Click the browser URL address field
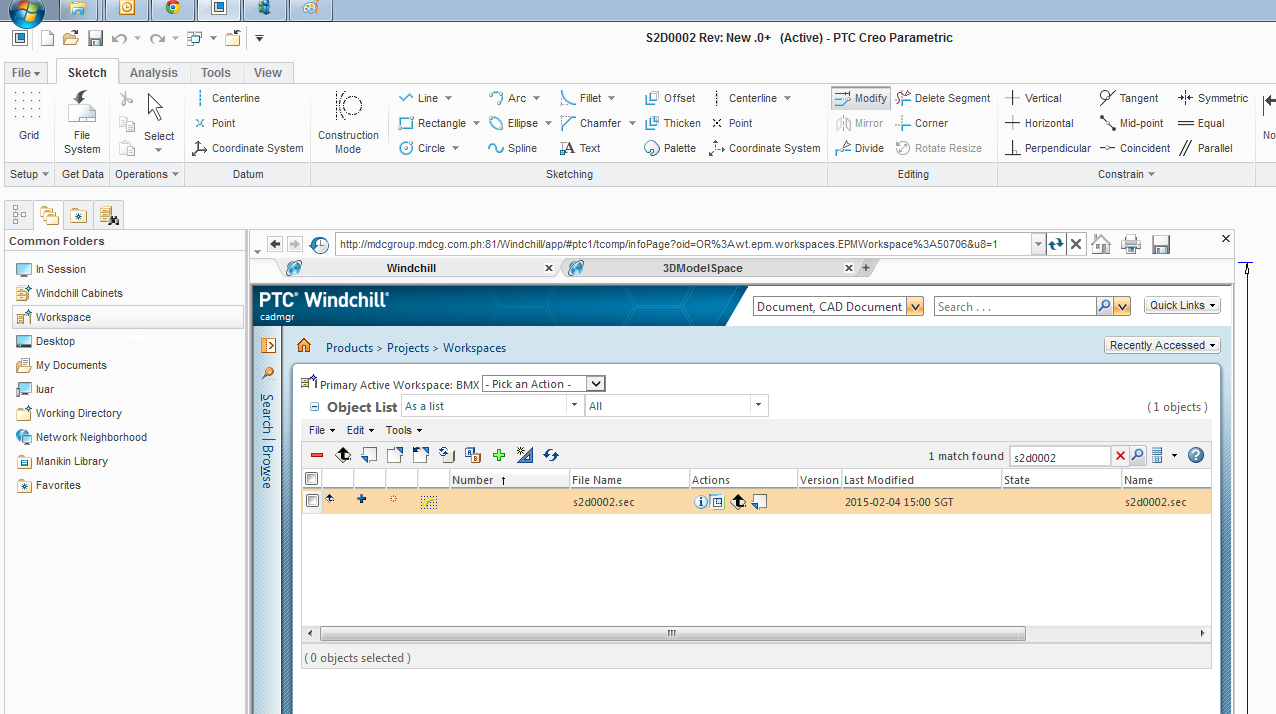 (x=682, y=244)
